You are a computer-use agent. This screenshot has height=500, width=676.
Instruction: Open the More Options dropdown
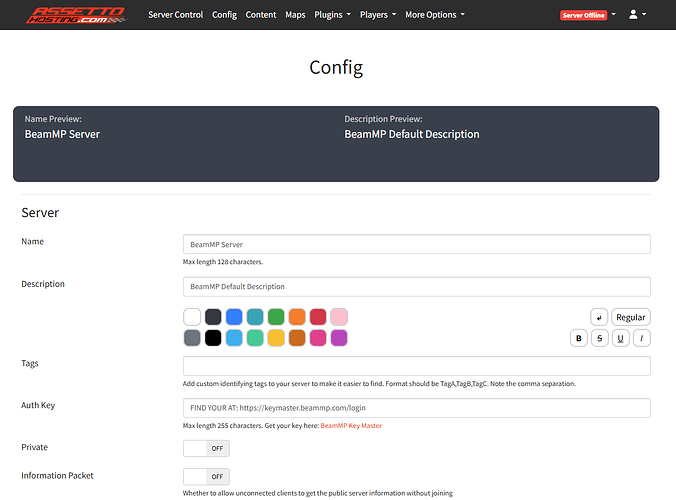[x=434, y=15]
